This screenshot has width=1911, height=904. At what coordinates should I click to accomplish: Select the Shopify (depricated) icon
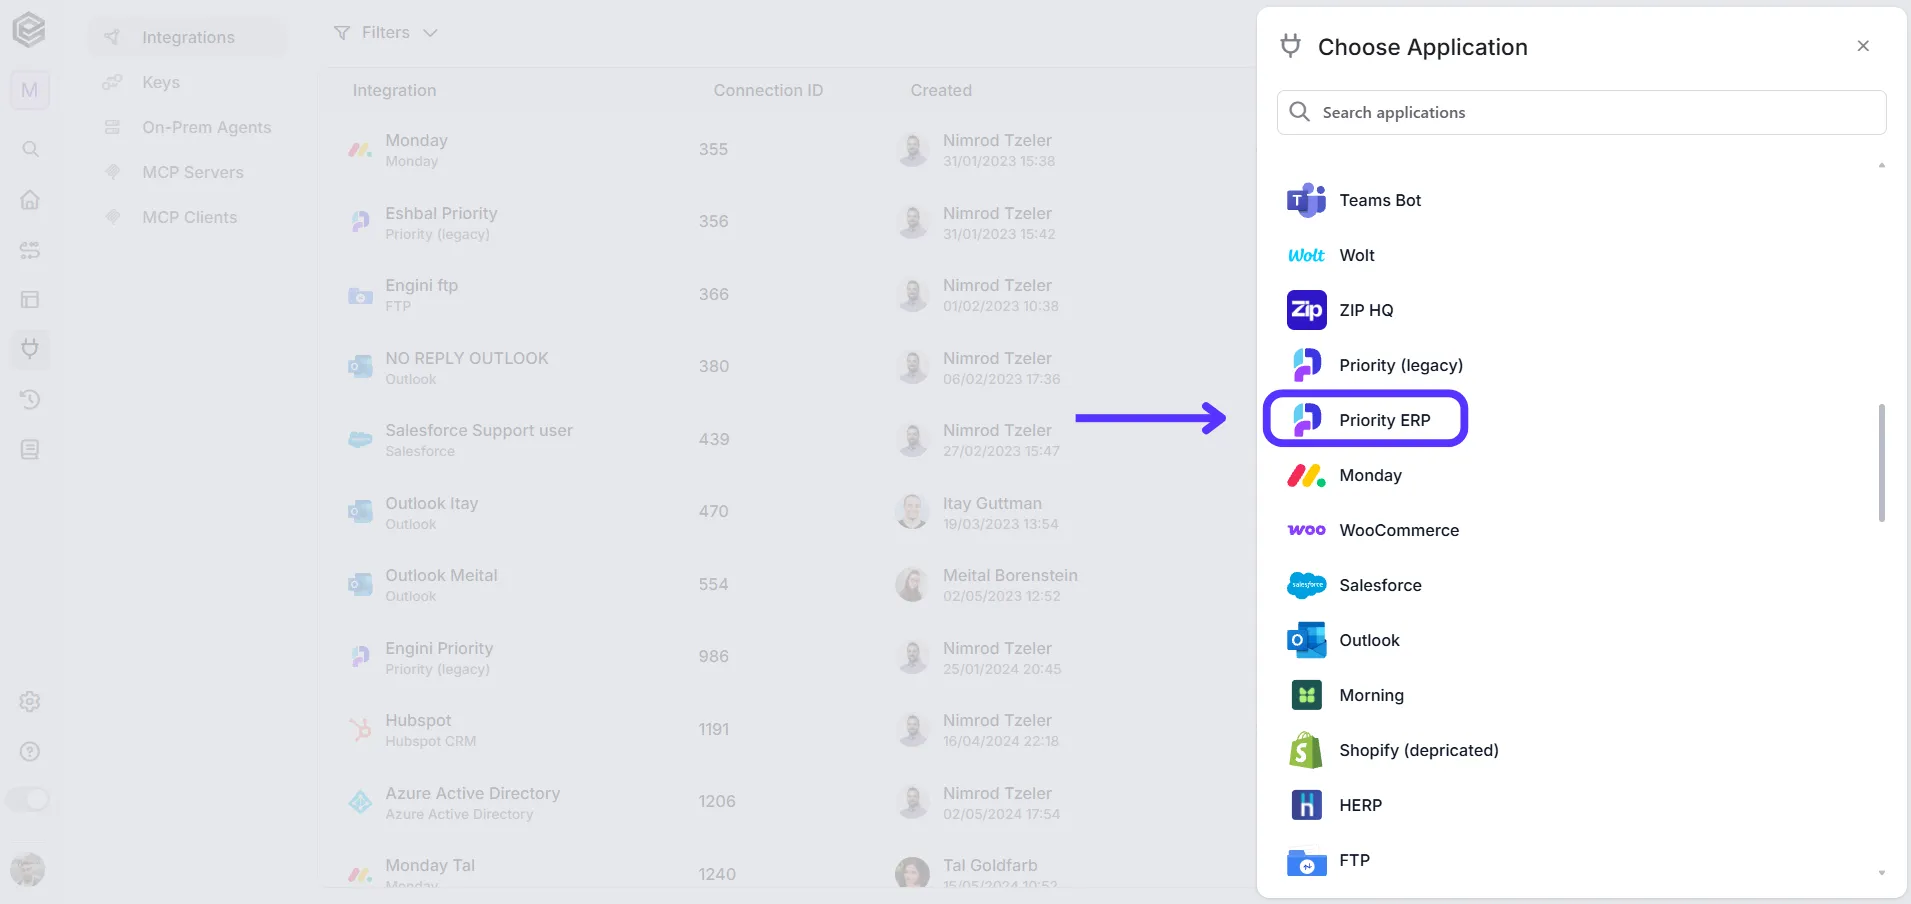(1306, 750)
